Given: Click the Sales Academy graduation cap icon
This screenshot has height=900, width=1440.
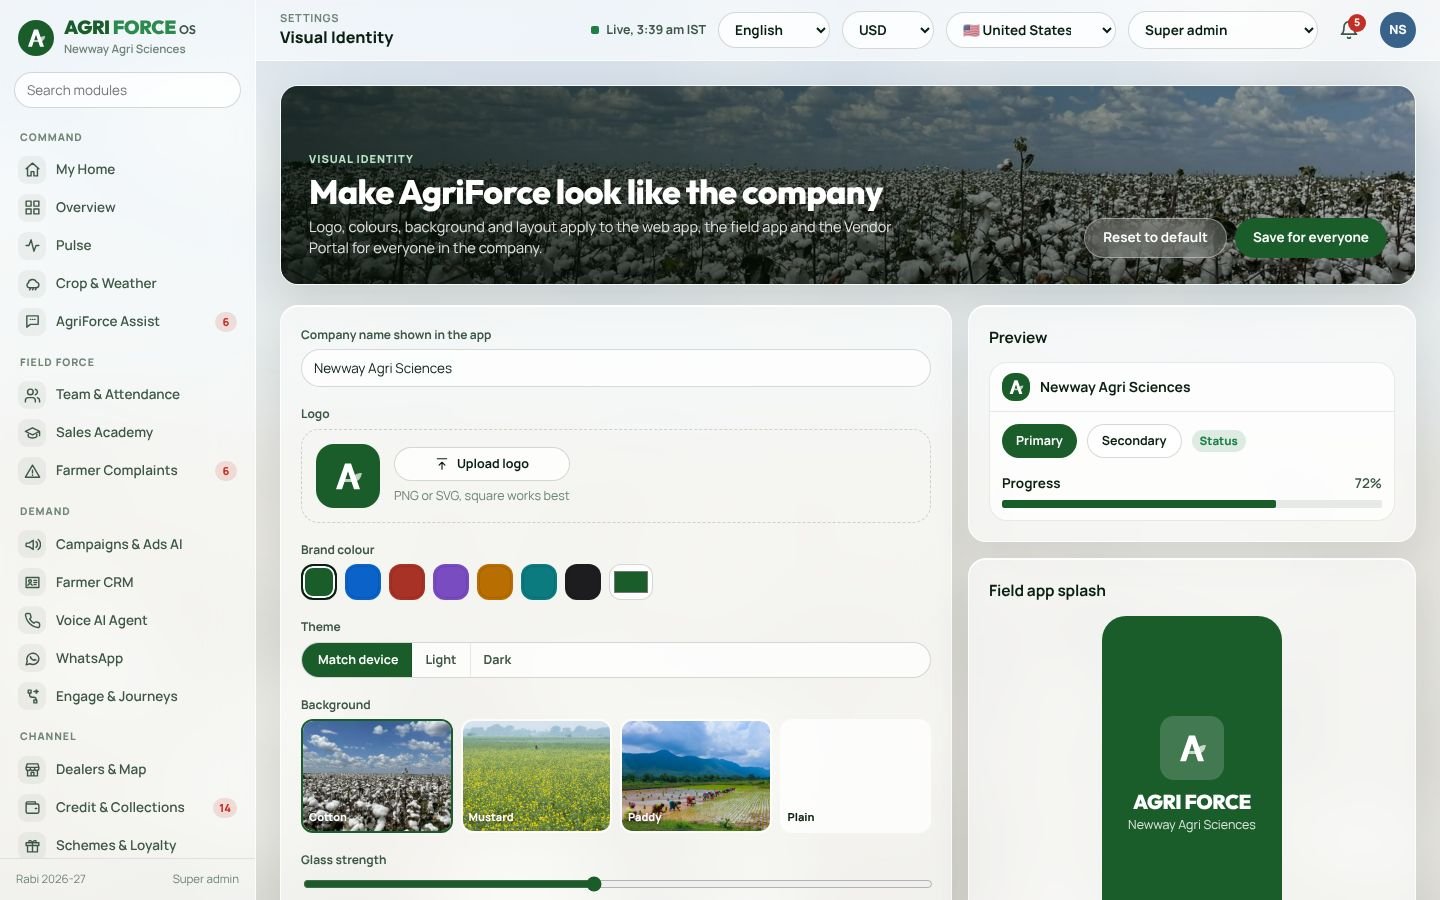Looking at the screenshot, I should [33, 433].
